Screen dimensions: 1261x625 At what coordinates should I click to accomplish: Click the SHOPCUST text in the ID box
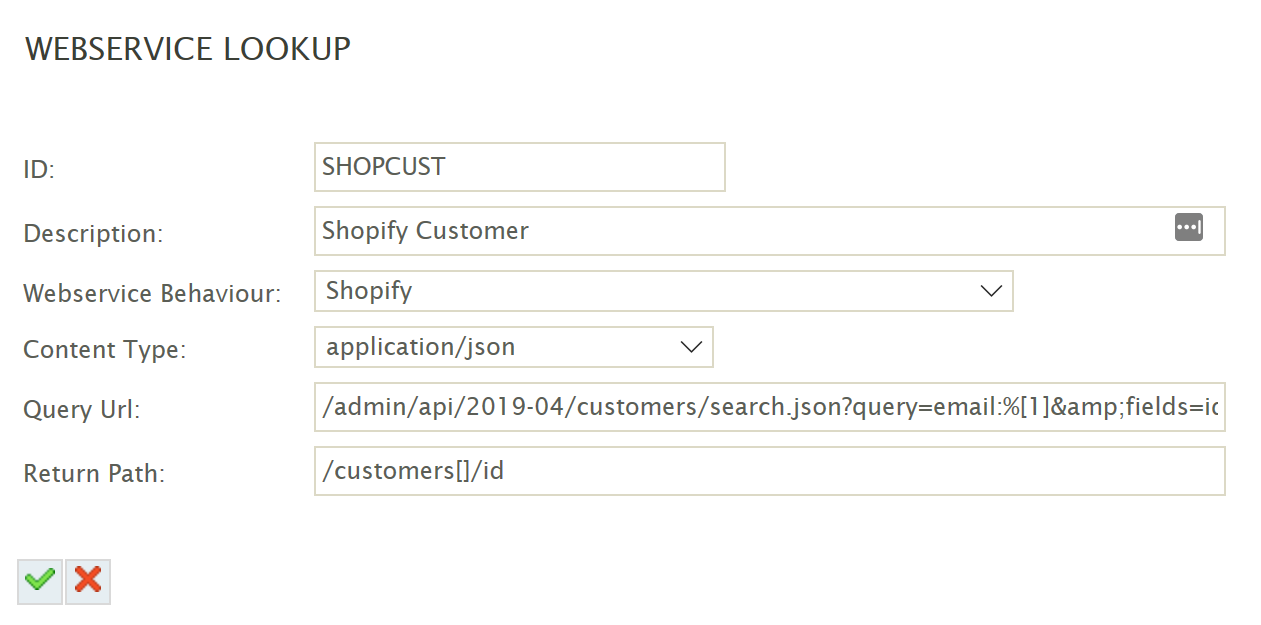pyautogui.click(x=384, y=167)
